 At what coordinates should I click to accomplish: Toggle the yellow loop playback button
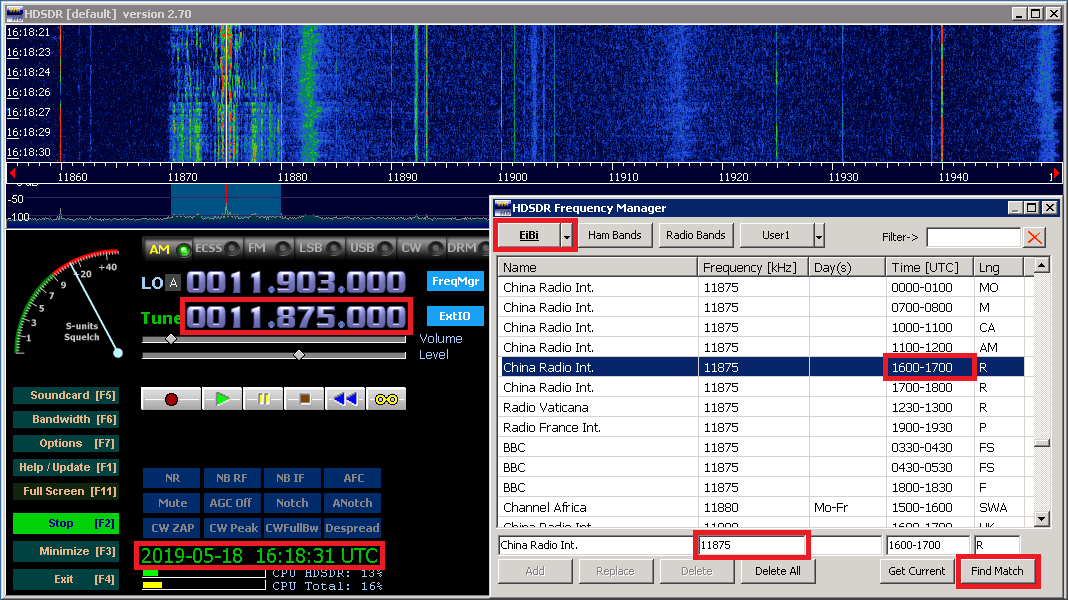coord(386,399)
